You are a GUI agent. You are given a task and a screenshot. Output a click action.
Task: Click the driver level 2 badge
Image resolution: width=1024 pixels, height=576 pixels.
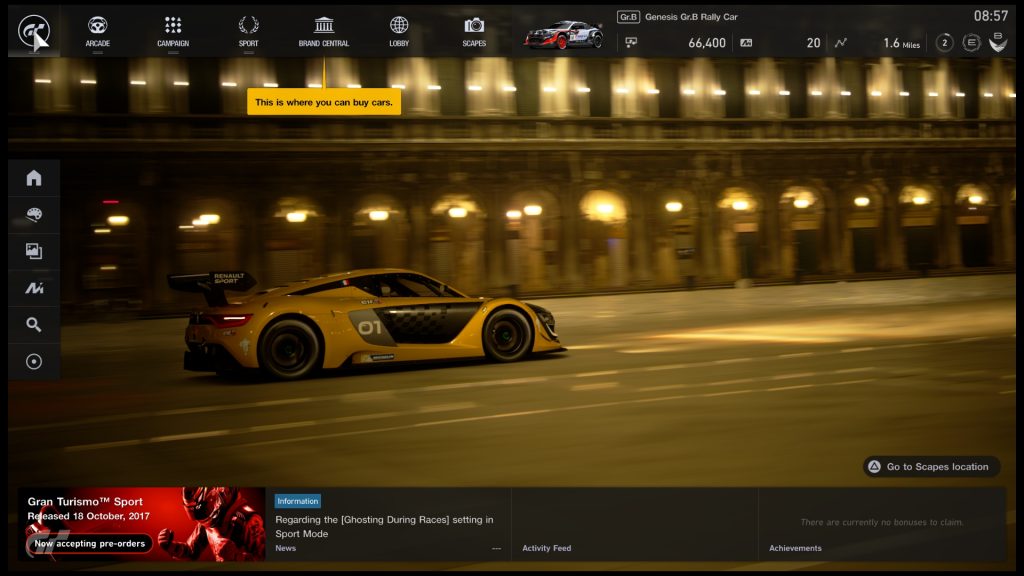click(x=944, y=43)
